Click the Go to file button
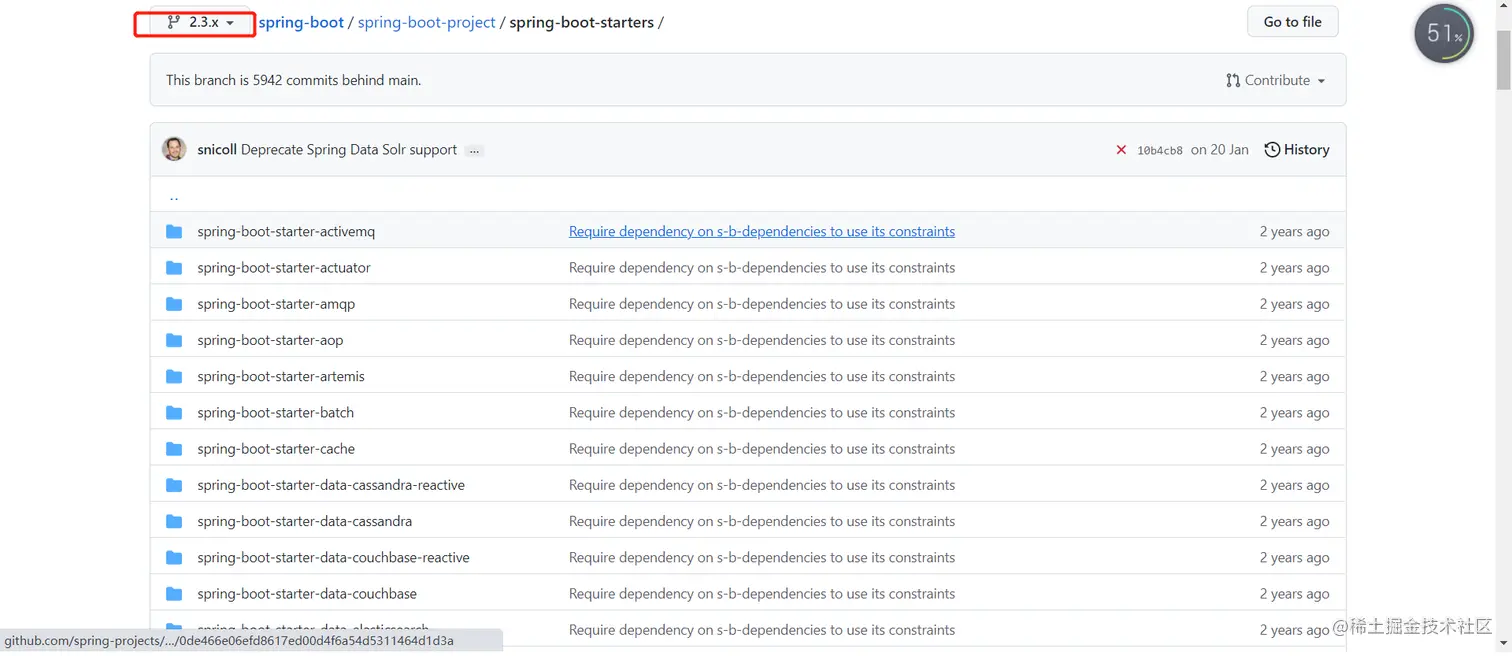 click(1292, 22)
